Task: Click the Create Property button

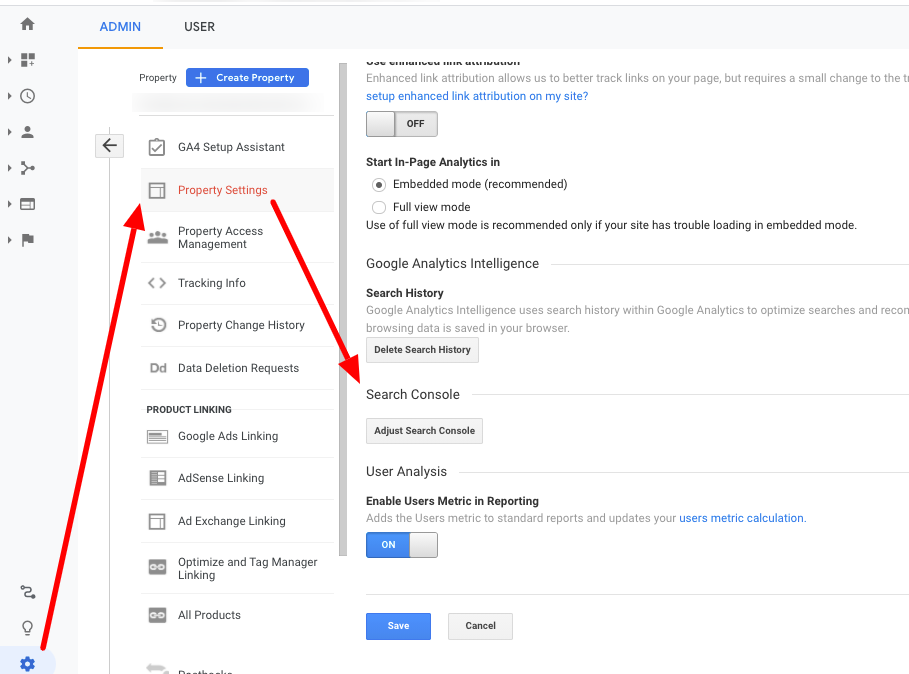Action: (246, 77)
